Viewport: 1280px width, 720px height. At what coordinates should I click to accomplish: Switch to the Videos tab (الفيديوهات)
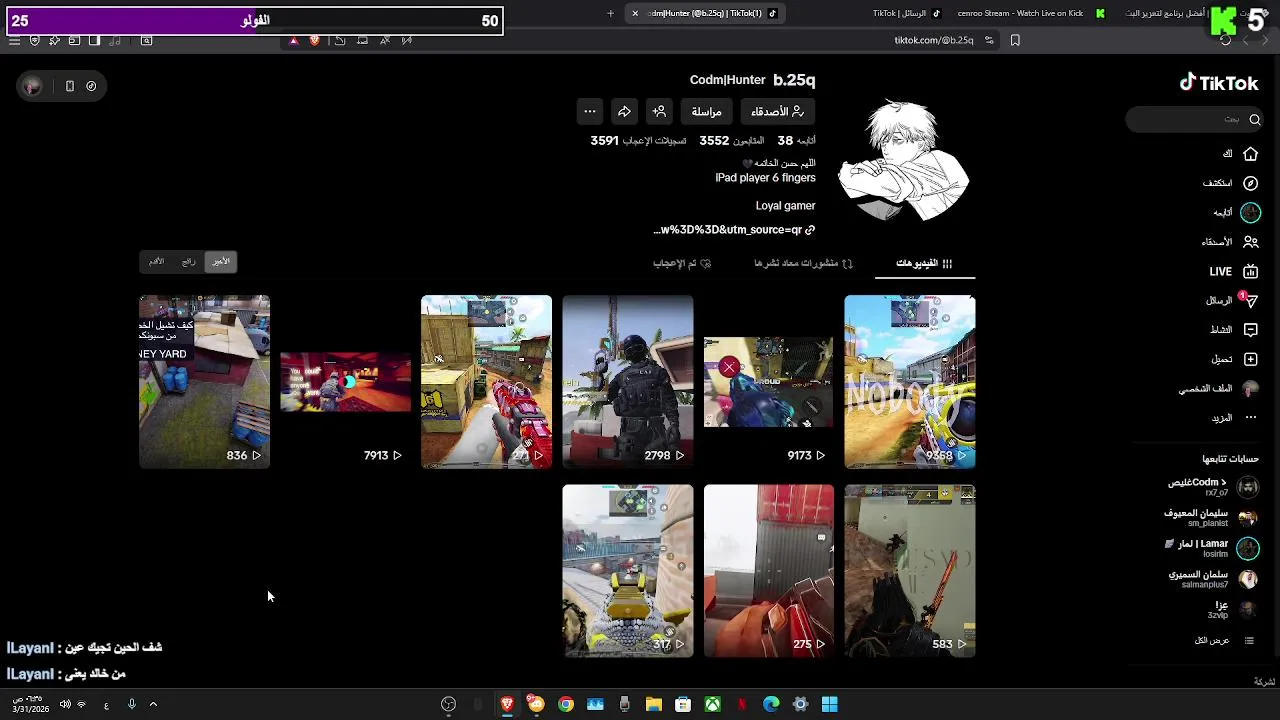coord(924,263)
